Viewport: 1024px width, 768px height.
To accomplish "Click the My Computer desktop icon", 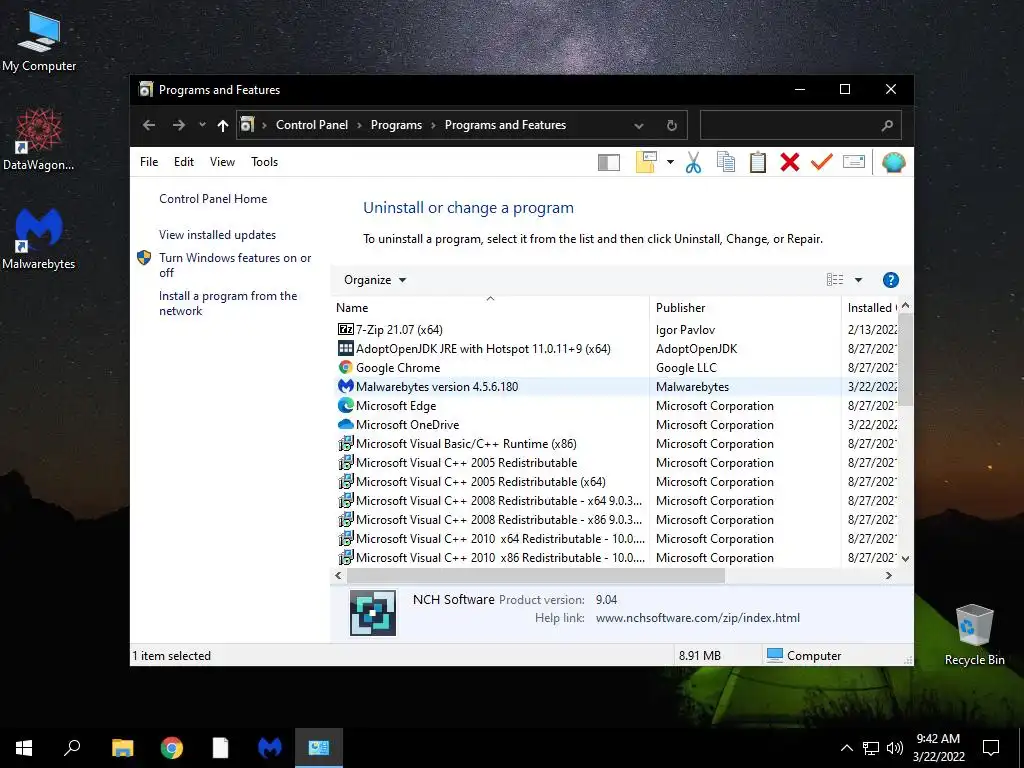I will tap(39, 41).
